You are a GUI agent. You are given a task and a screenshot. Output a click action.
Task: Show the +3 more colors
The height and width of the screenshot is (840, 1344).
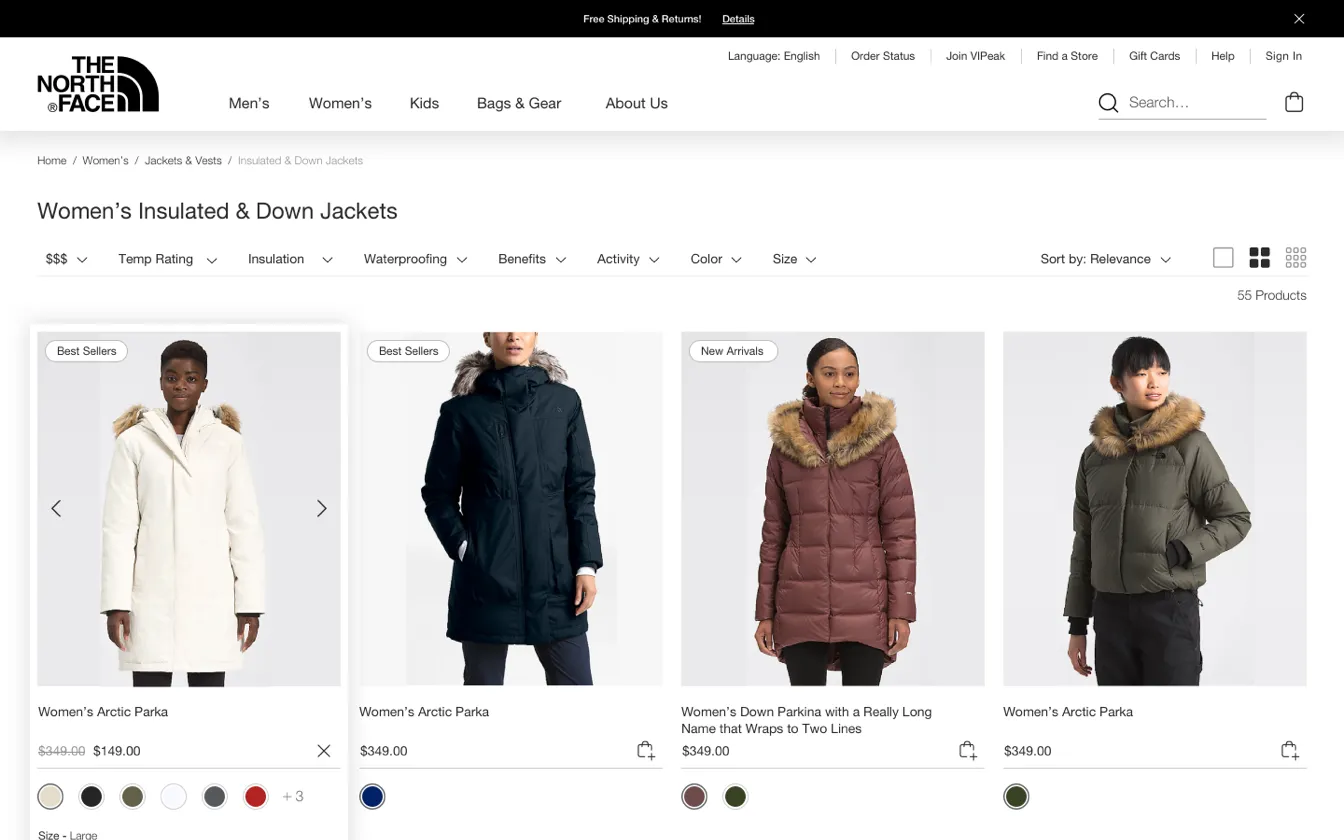coord(293,796)
